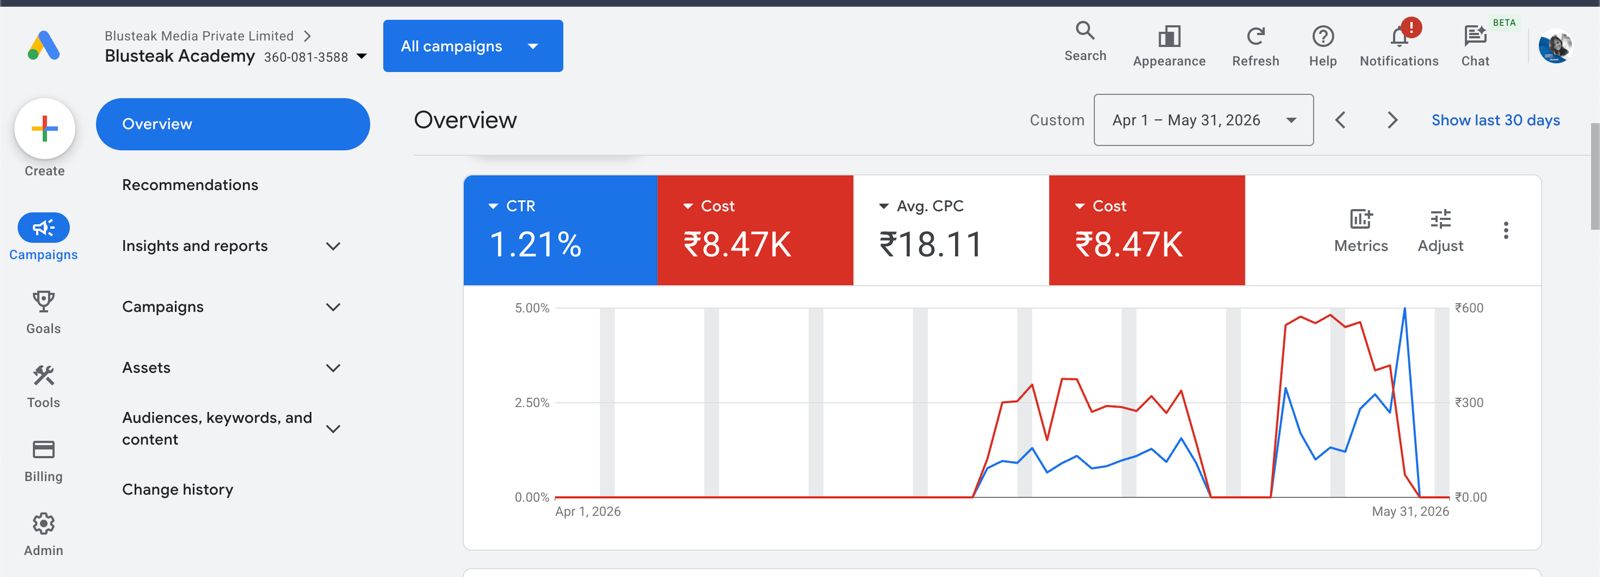The width and height of the screenshot is (1600, 577).
Task: Open Appearance settings
Action: tap(1169, 47)
